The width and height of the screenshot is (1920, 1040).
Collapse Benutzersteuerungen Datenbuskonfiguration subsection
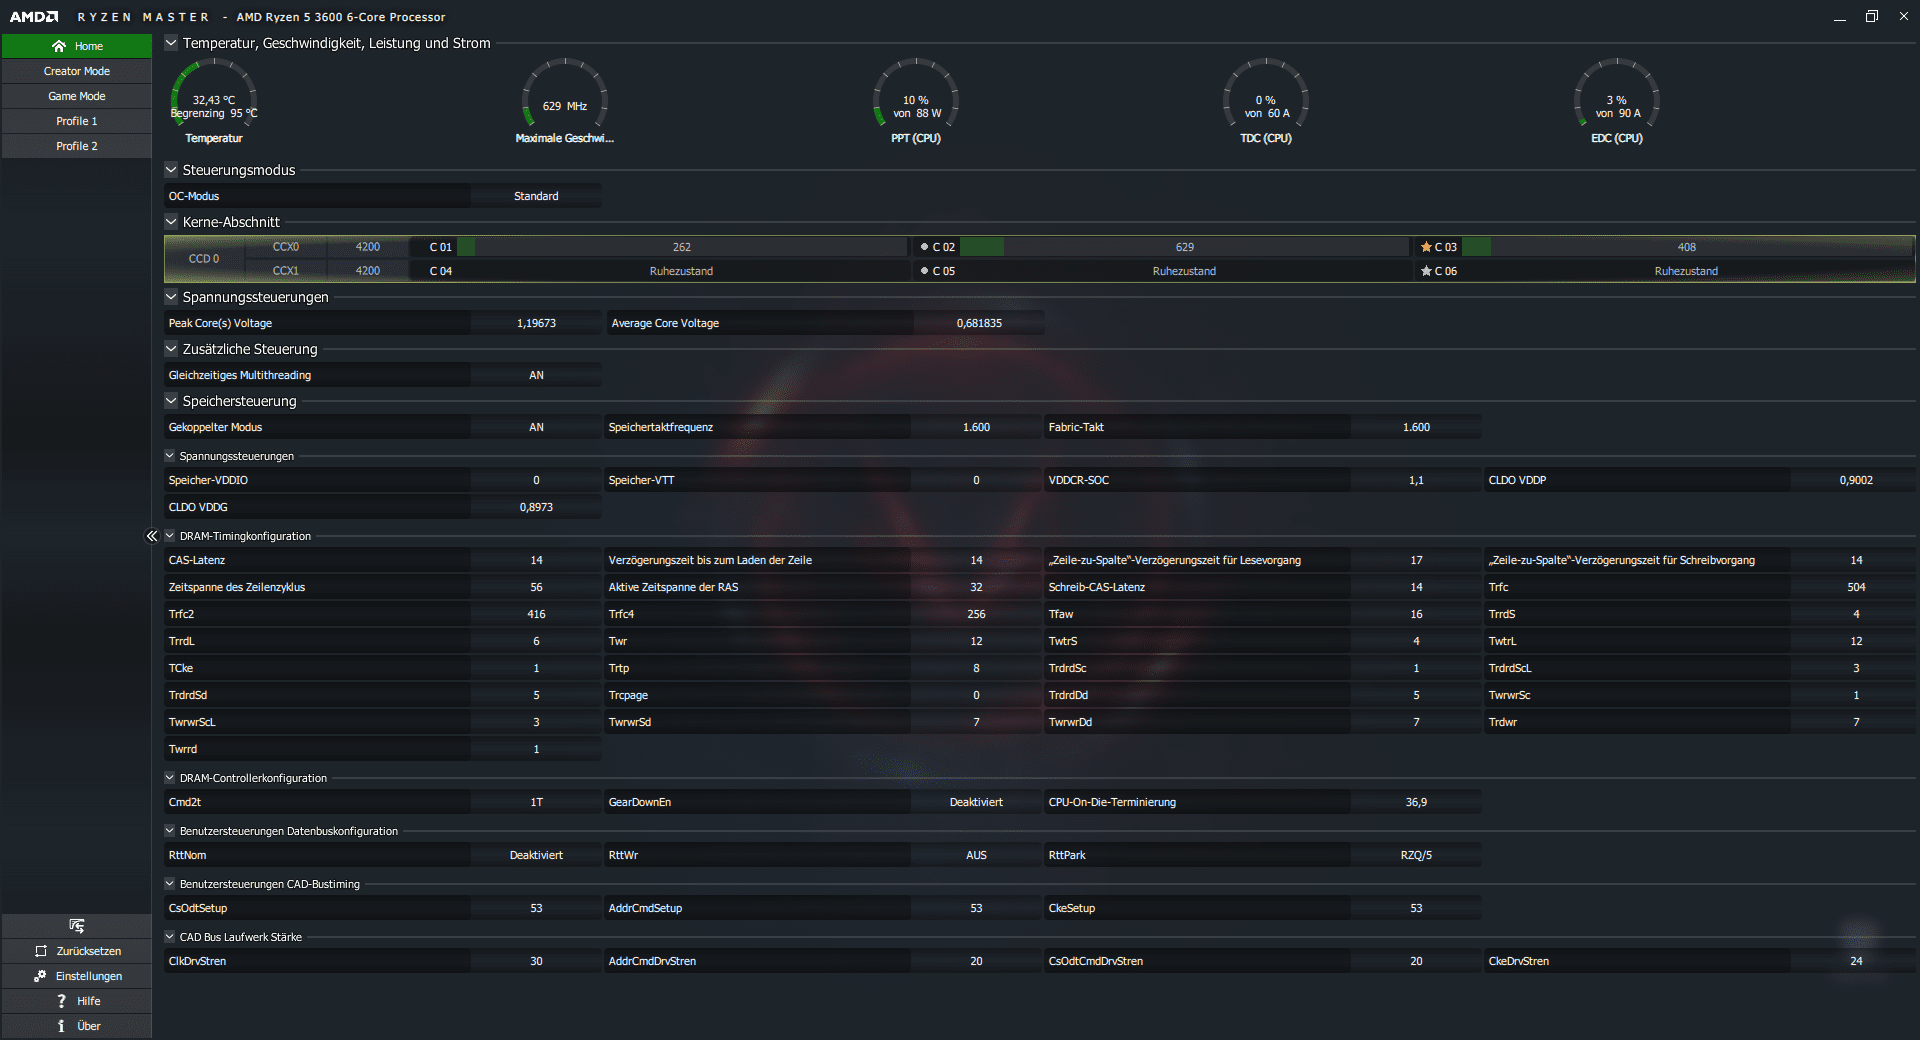point(170,831)
